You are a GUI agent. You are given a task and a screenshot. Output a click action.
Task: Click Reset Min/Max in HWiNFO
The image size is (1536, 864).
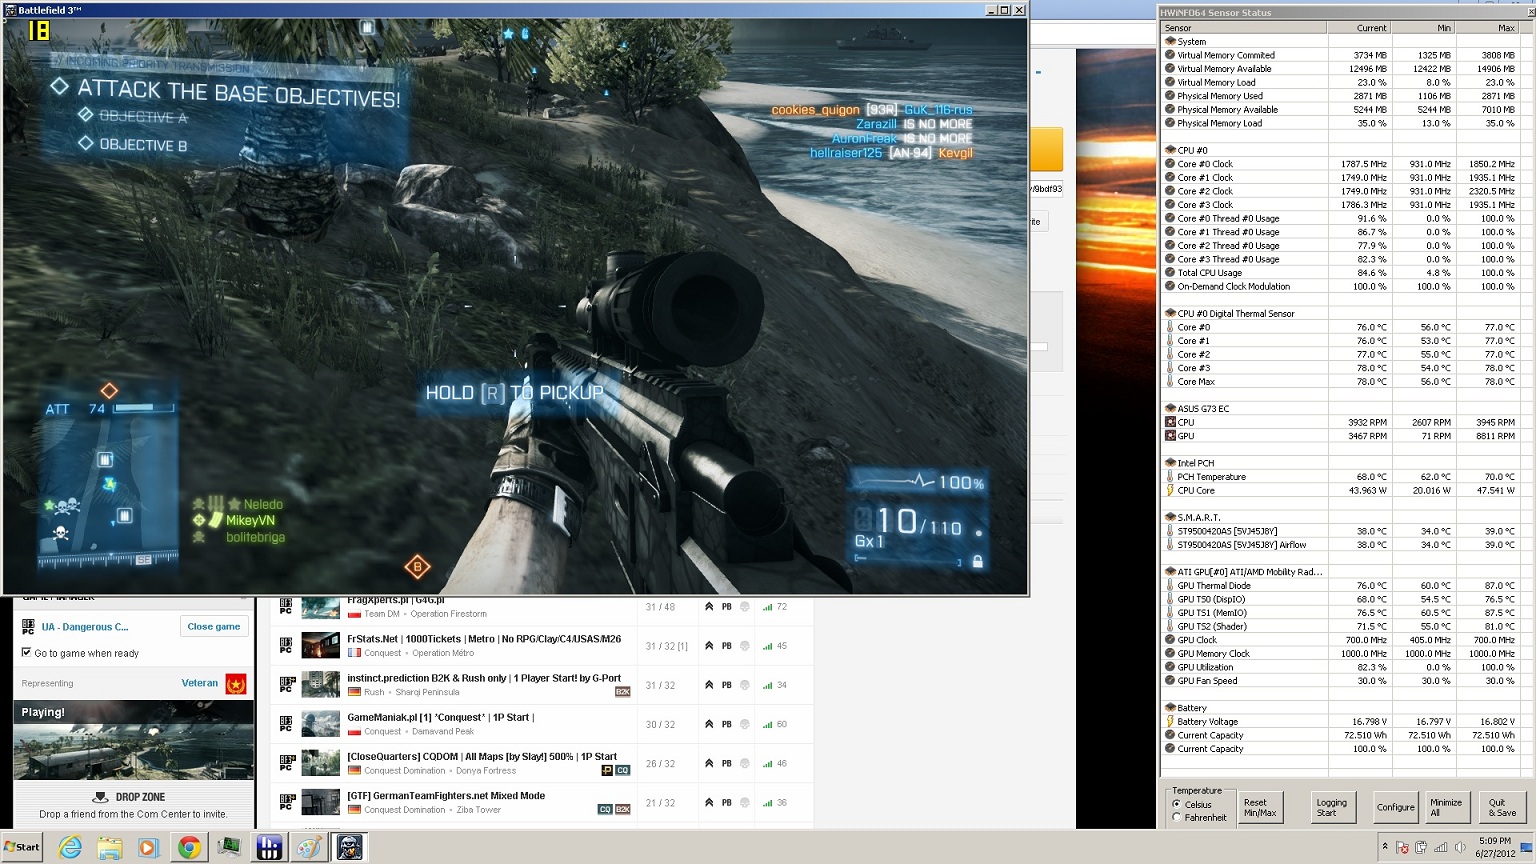point(1260,807)
